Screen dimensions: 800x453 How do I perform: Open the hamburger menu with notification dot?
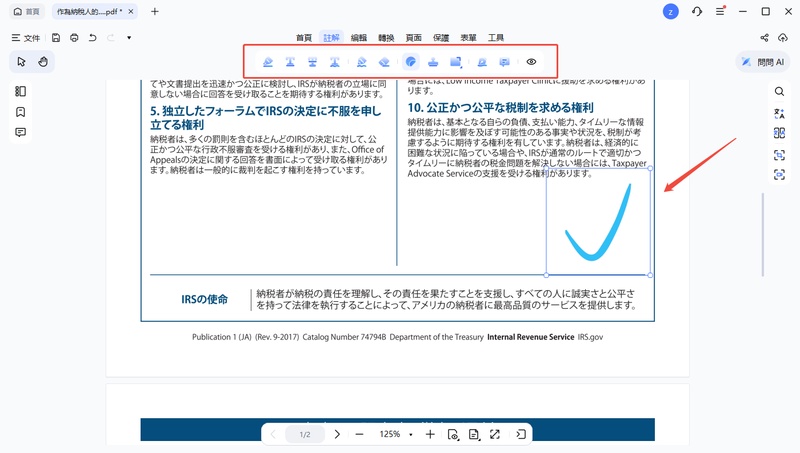720,11
